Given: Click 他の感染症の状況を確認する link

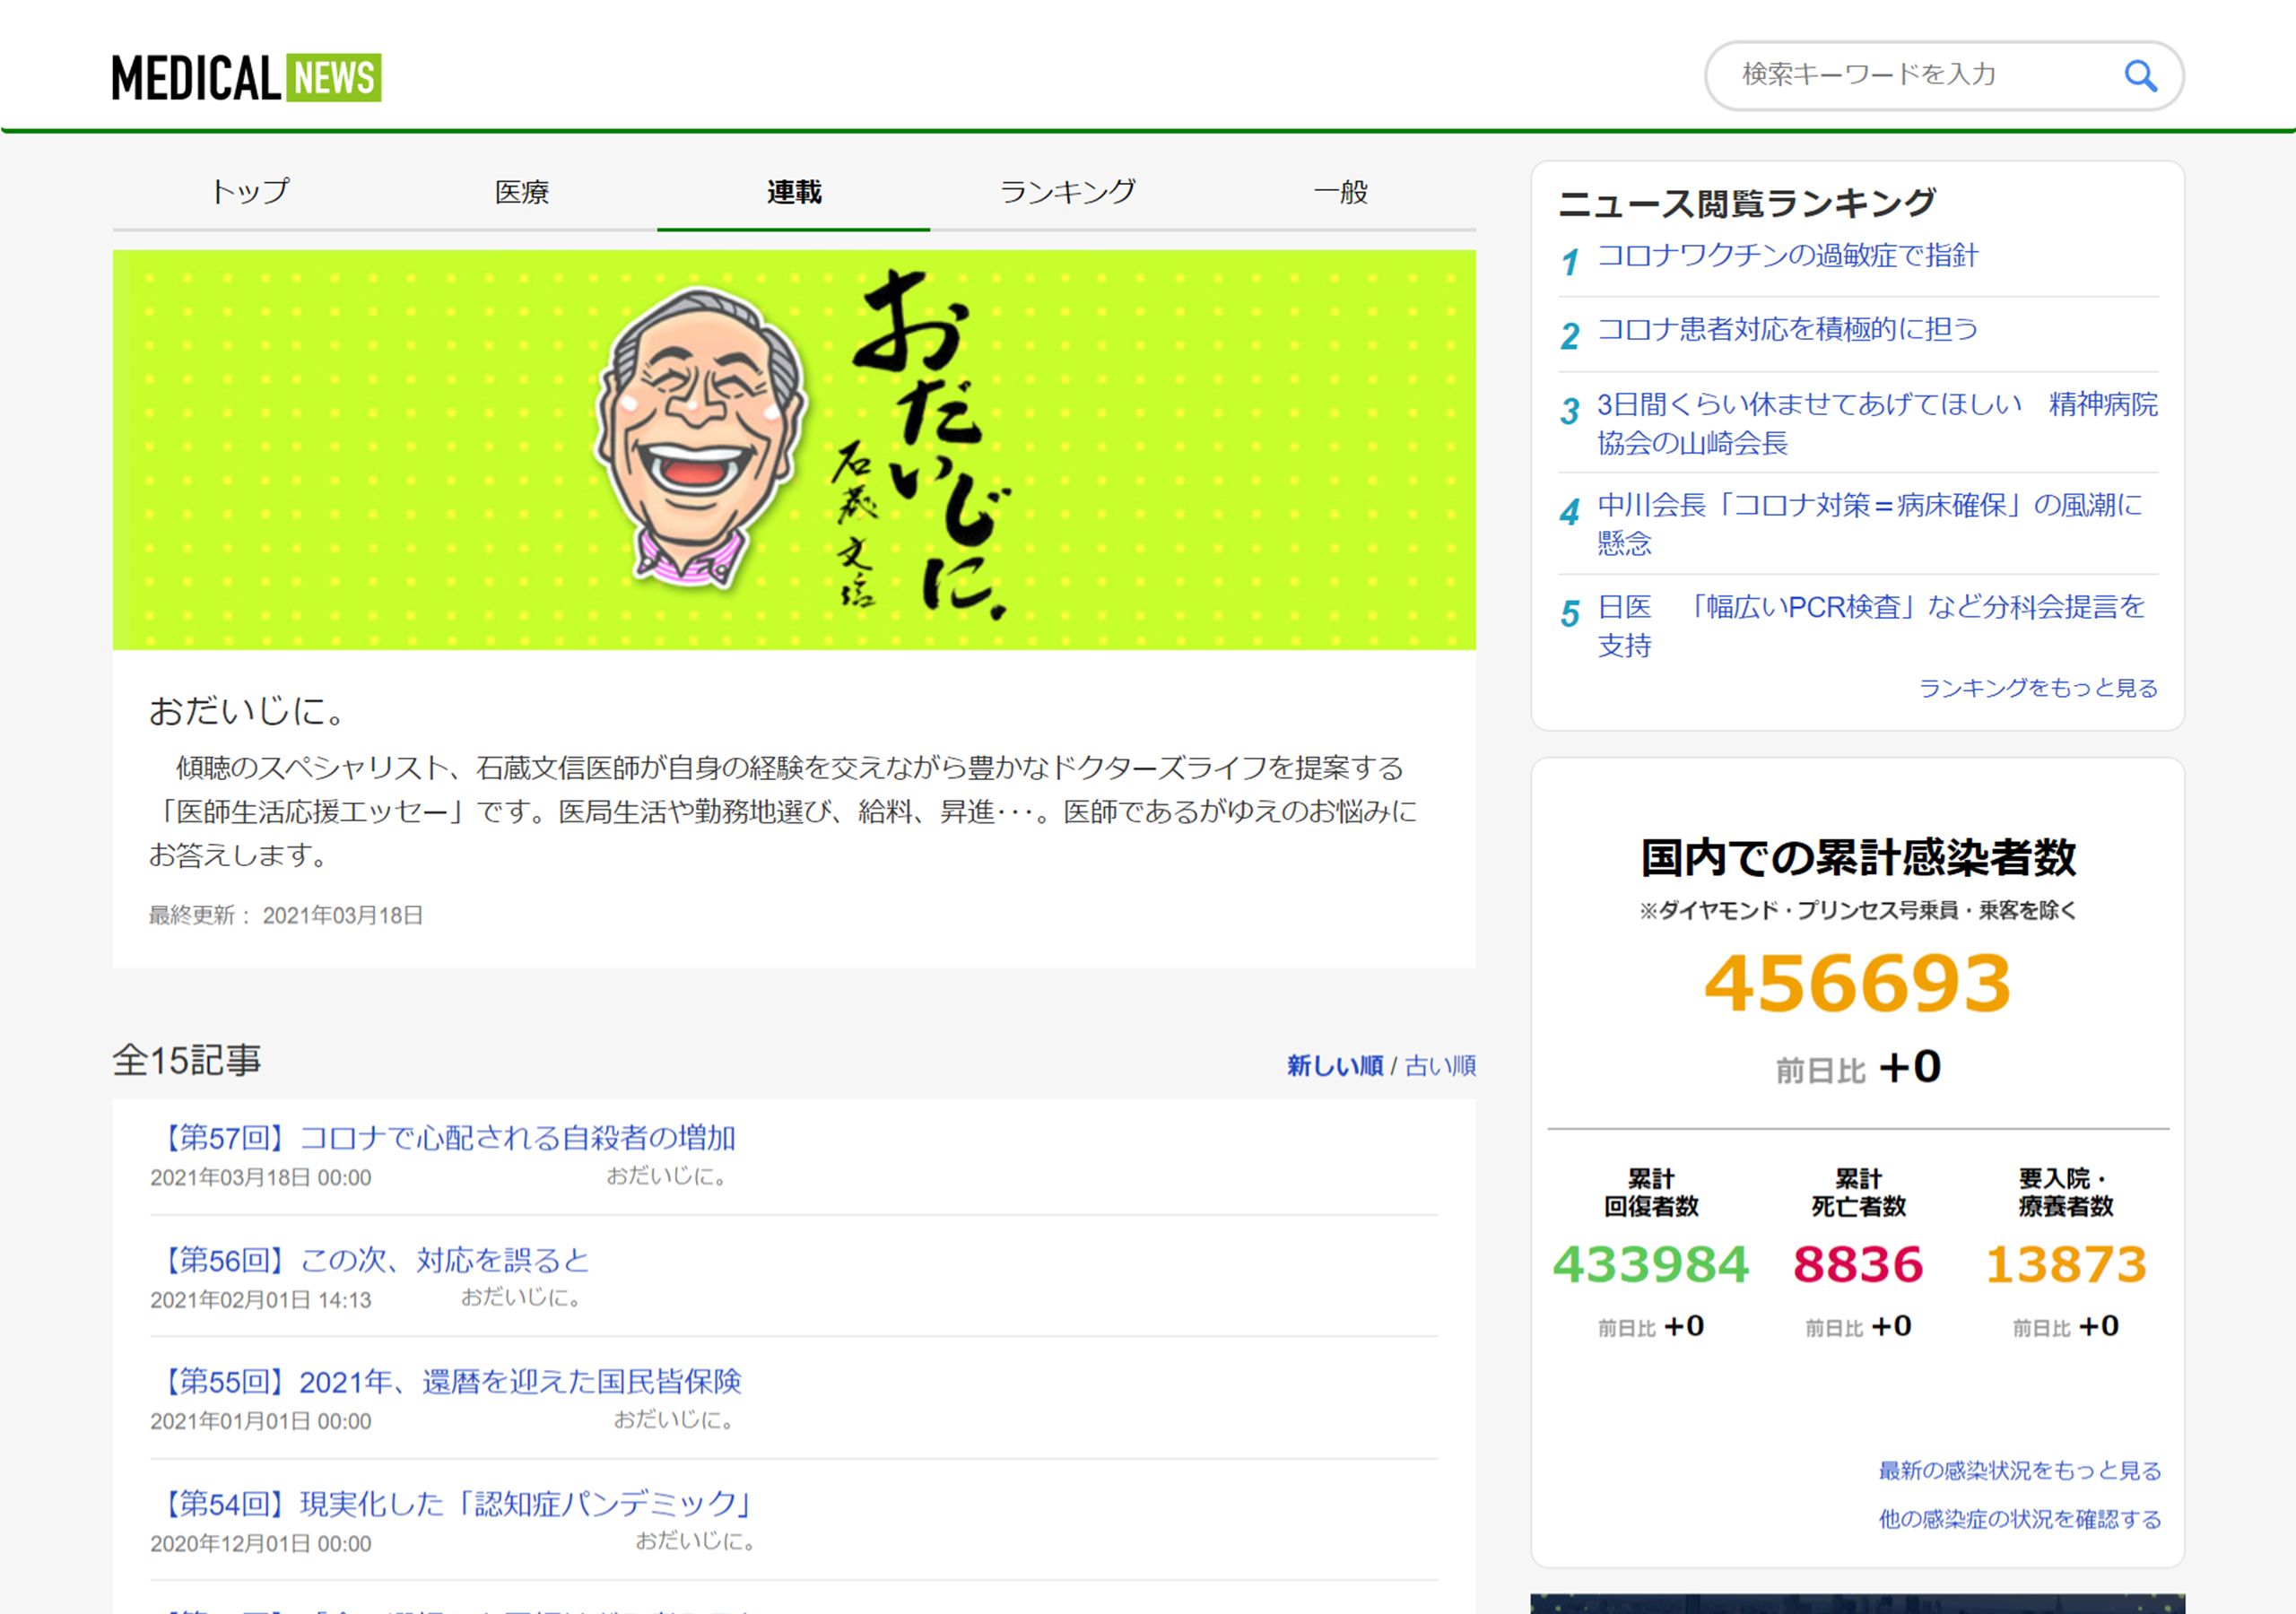Looking at the screenshot, I should (x=2019, y=1519).
